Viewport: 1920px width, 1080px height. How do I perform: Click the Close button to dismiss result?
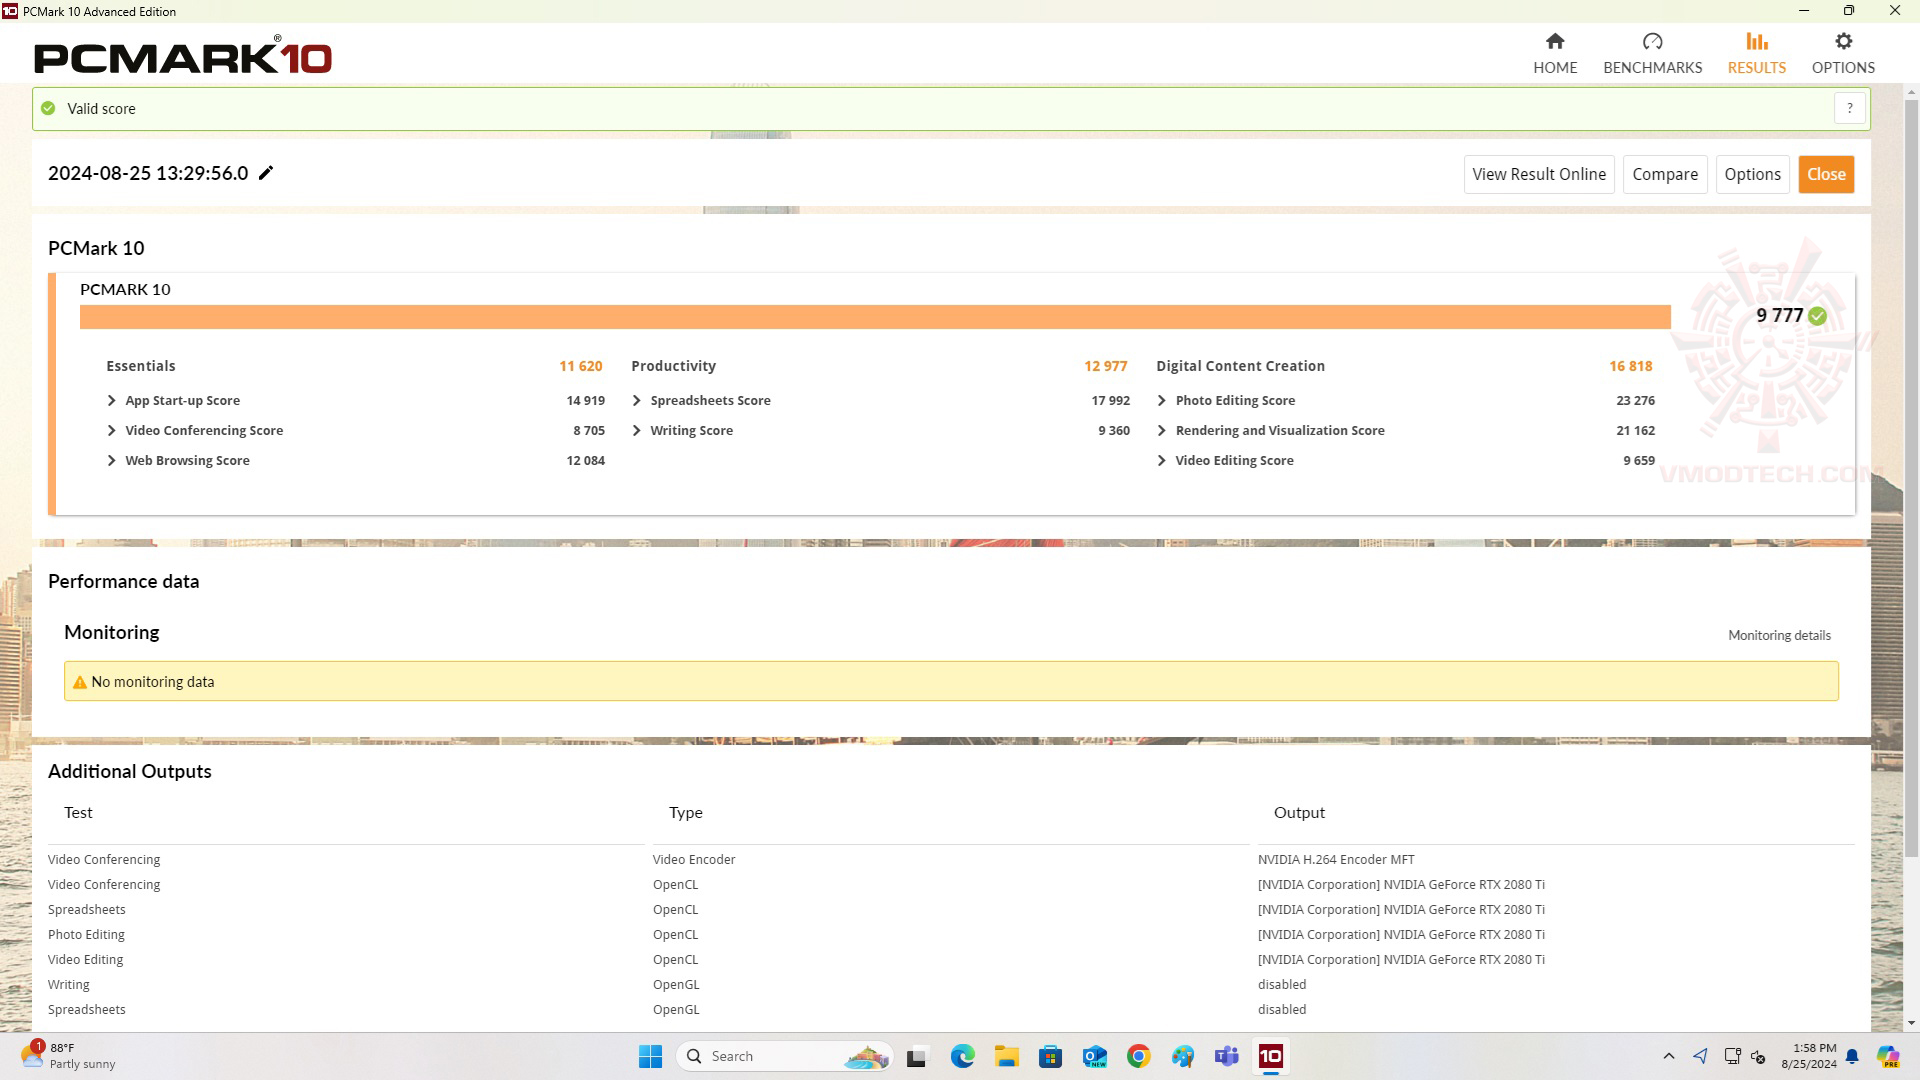click(x=1826, y=173)
